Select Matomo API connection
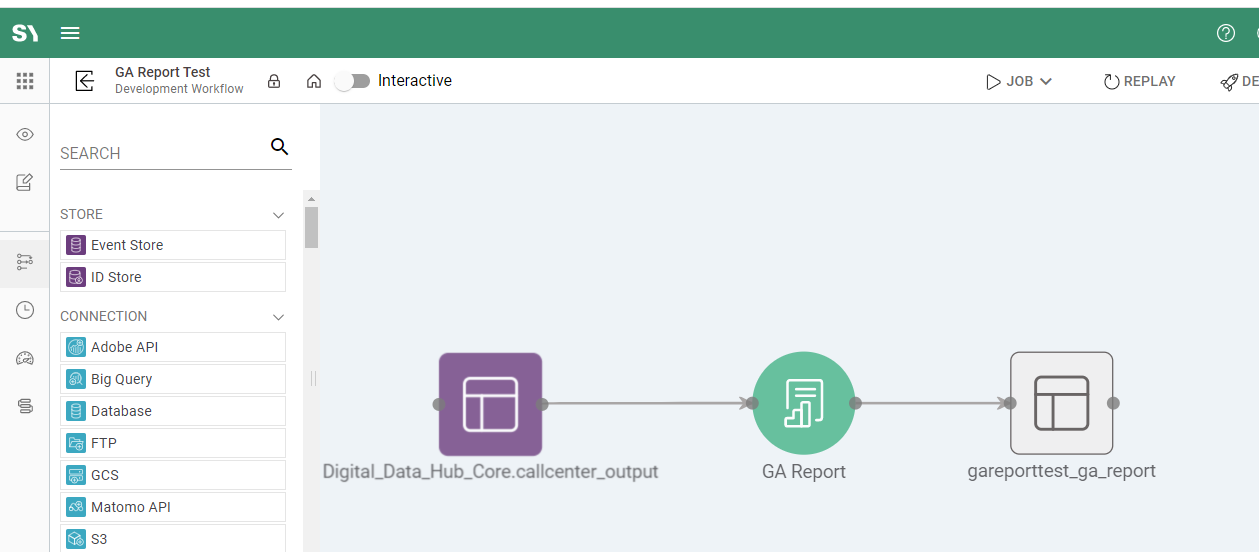The image size is (1259, 552). [173, 507]
